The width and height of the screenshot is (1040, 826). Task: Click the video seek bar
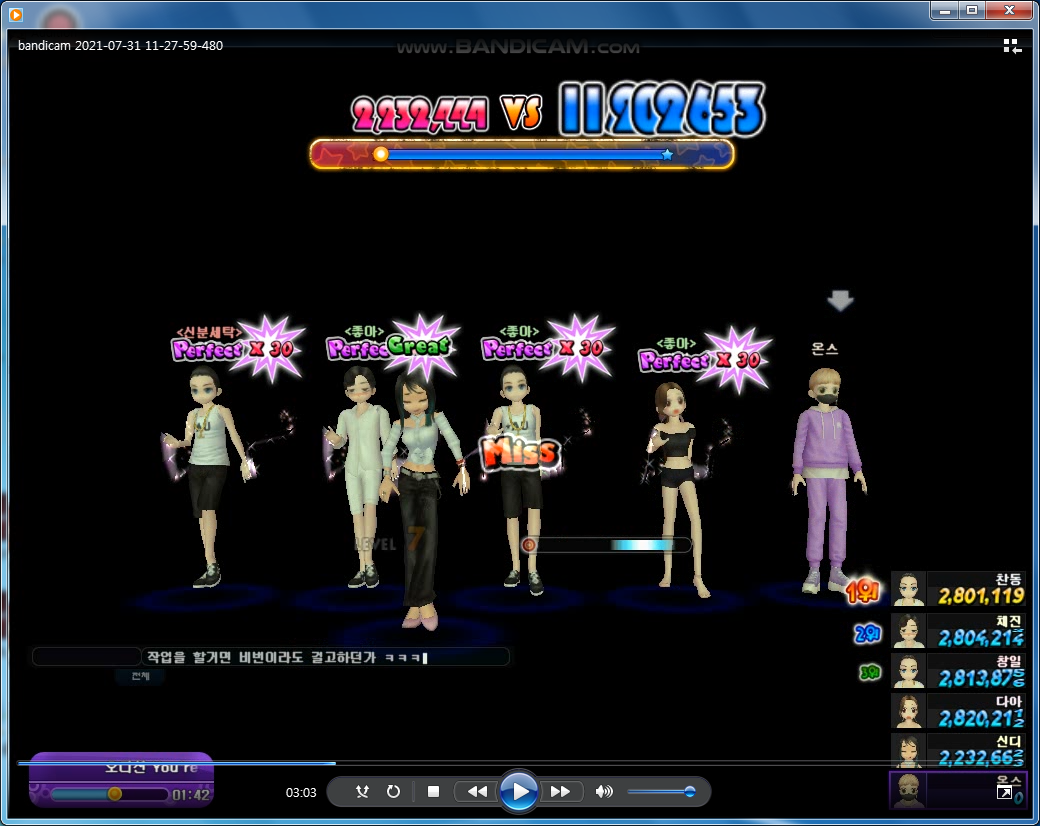coord(520,763)
